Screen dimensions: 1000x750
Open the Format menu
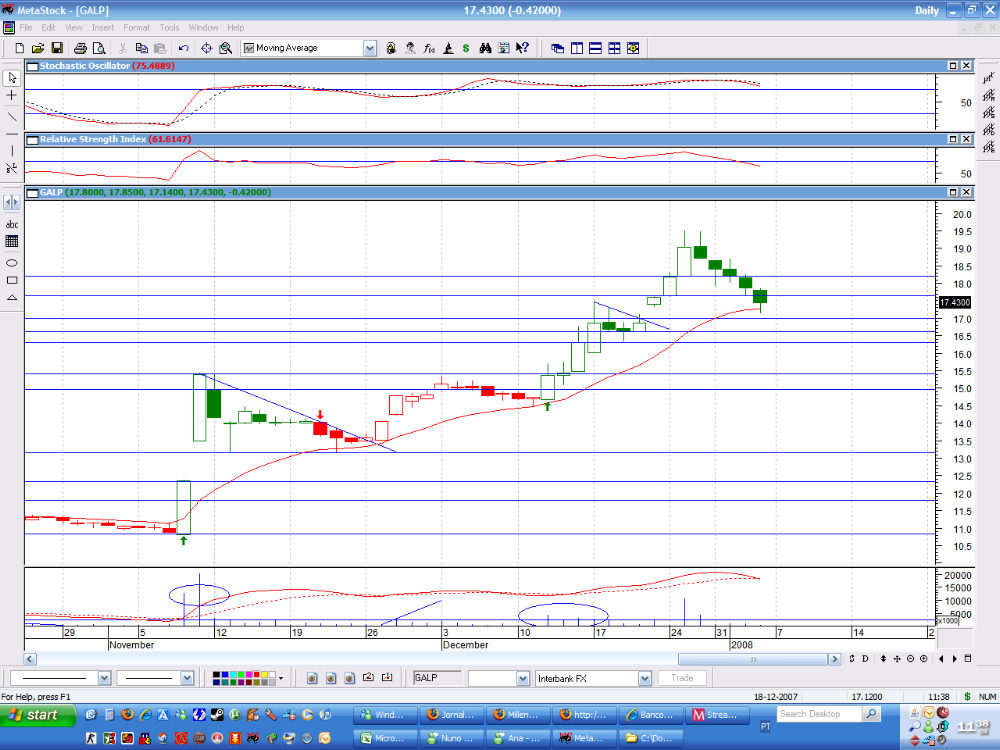tap(136, 27)
